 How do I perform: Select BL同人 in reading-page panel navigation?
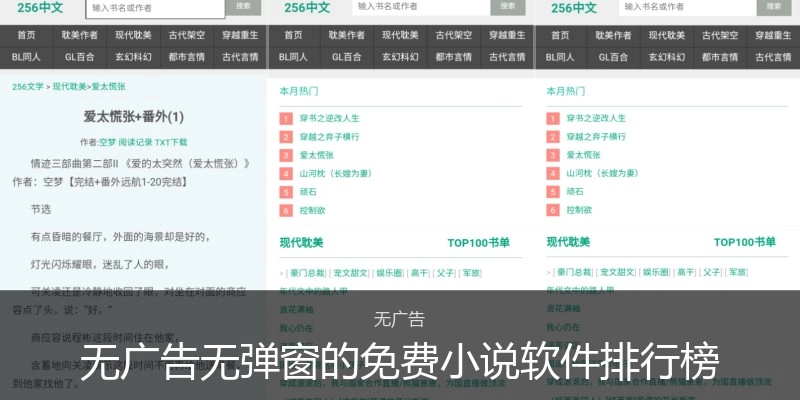pos(27,57)
